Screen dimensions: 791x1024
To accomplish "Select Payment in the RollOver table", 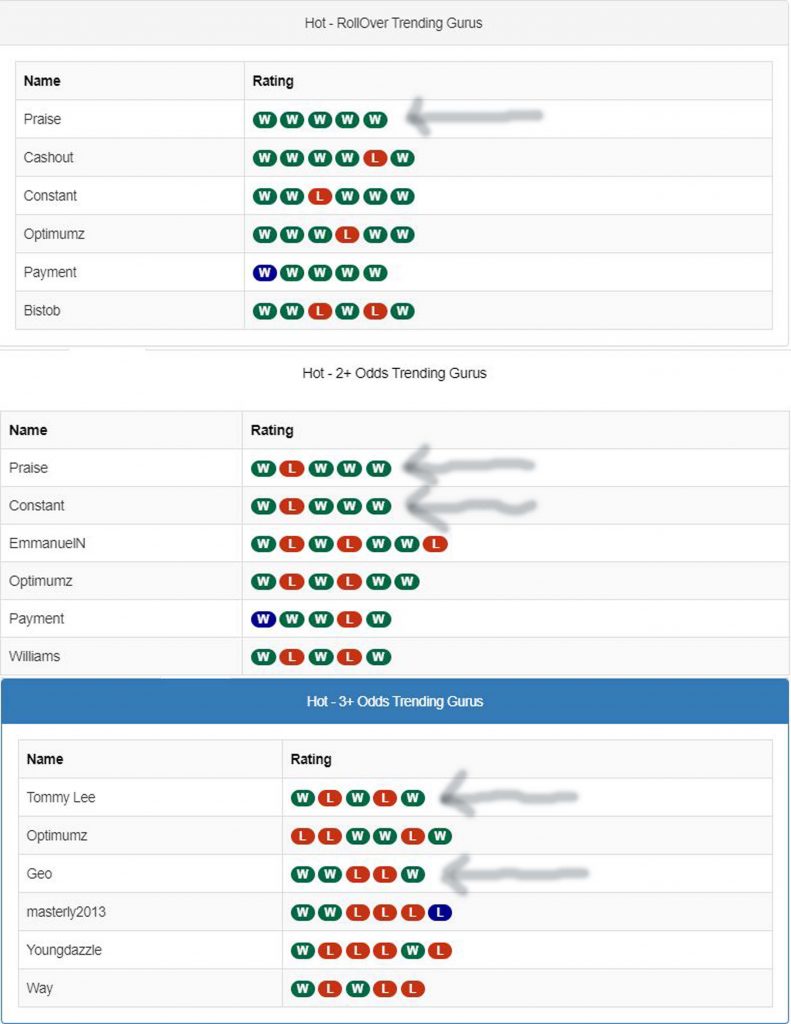I will pyautogui.click(x=50, y=273).
